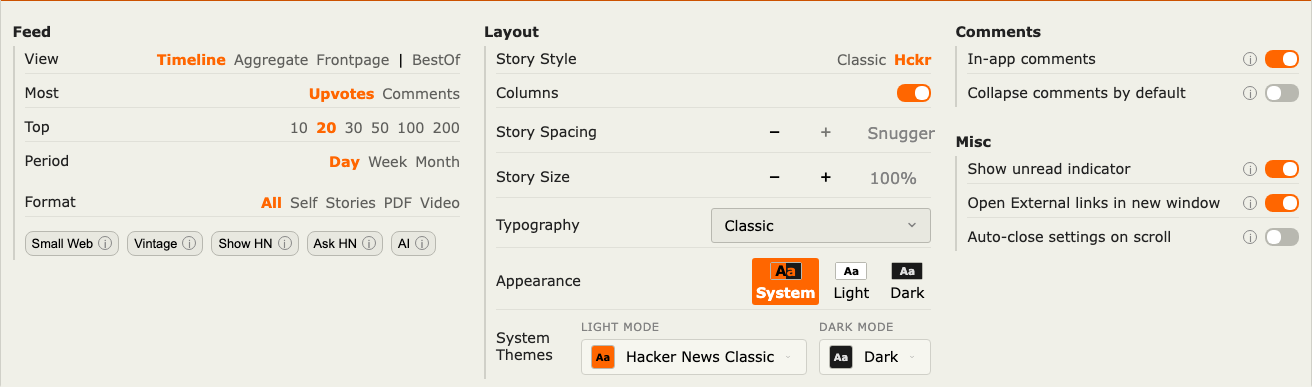Select Hckr story style

[x=913, y=60]
